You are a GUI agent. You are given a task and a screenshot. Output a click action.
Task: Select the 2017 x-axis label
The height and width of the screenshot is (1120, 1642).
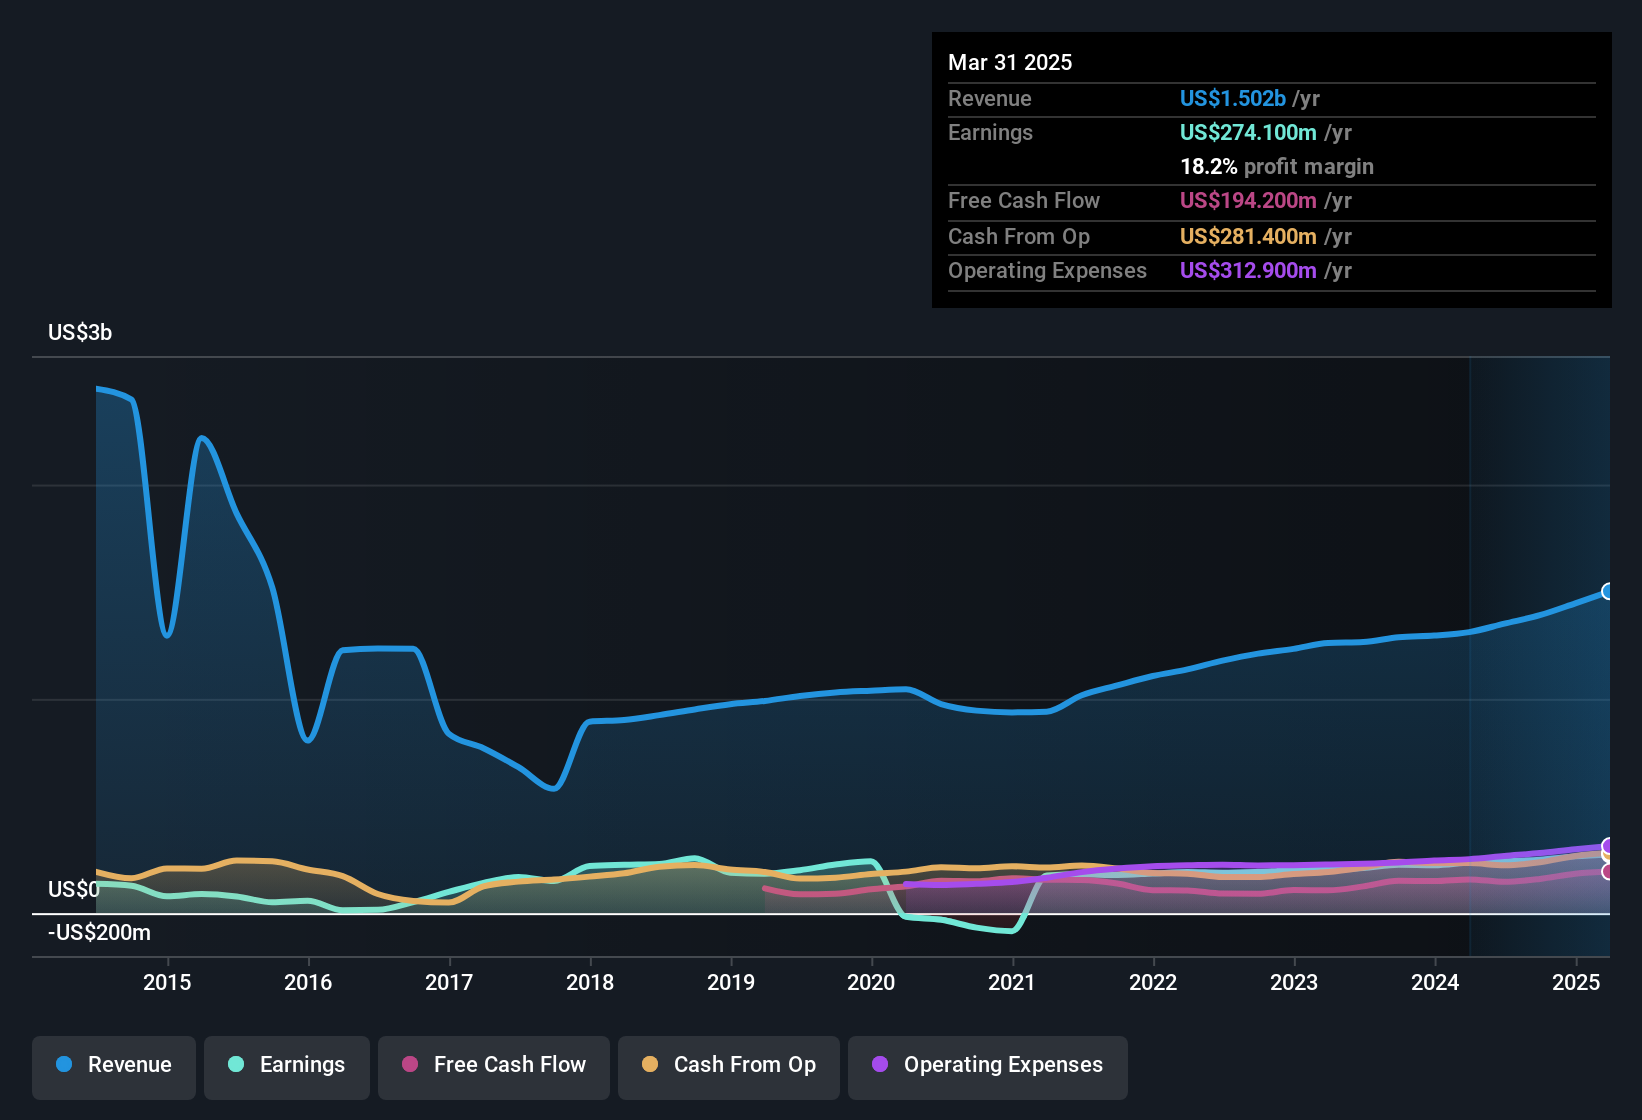pos(449,982)
